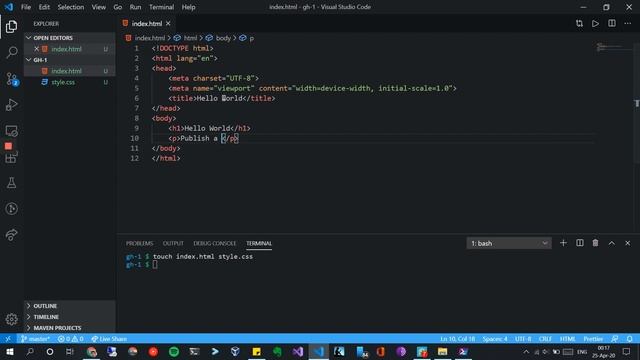Switch to the Debug Console tab
Screen dimensions: 640x360
pyautogui.click(x=215, y=243)
